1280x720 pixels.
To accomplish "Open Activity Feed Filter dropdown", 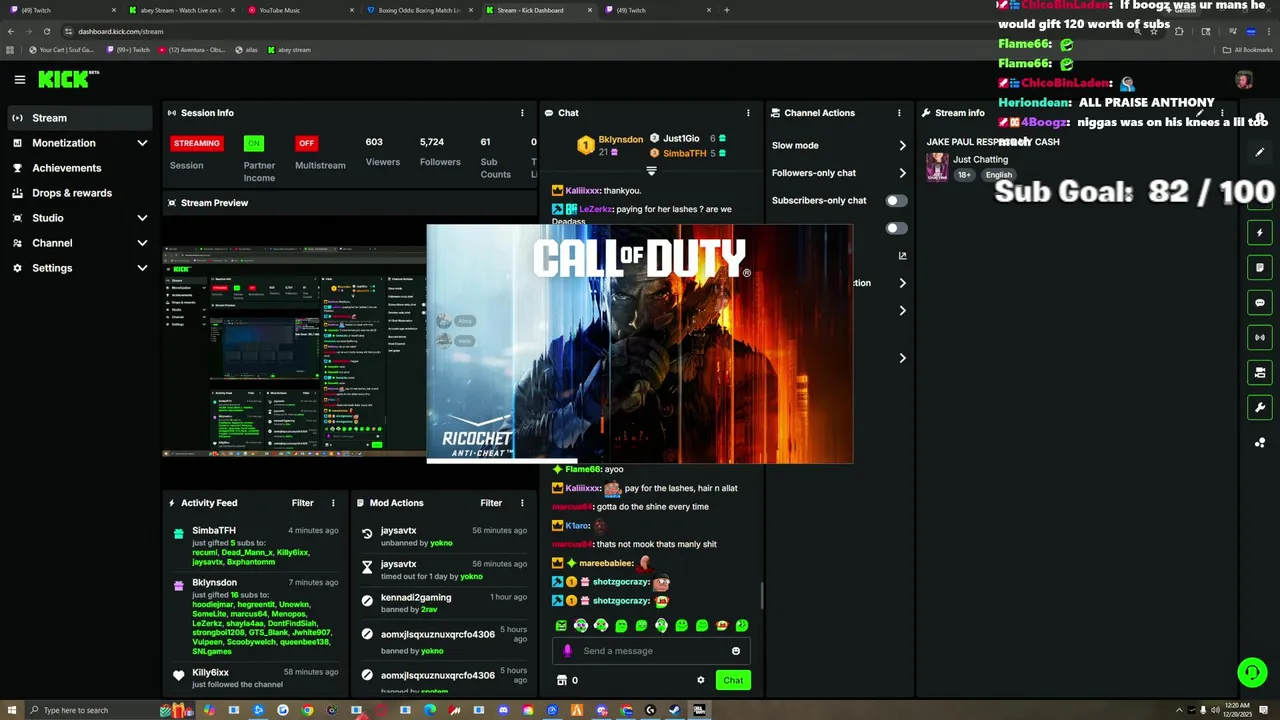I will [x=302, y=503].
